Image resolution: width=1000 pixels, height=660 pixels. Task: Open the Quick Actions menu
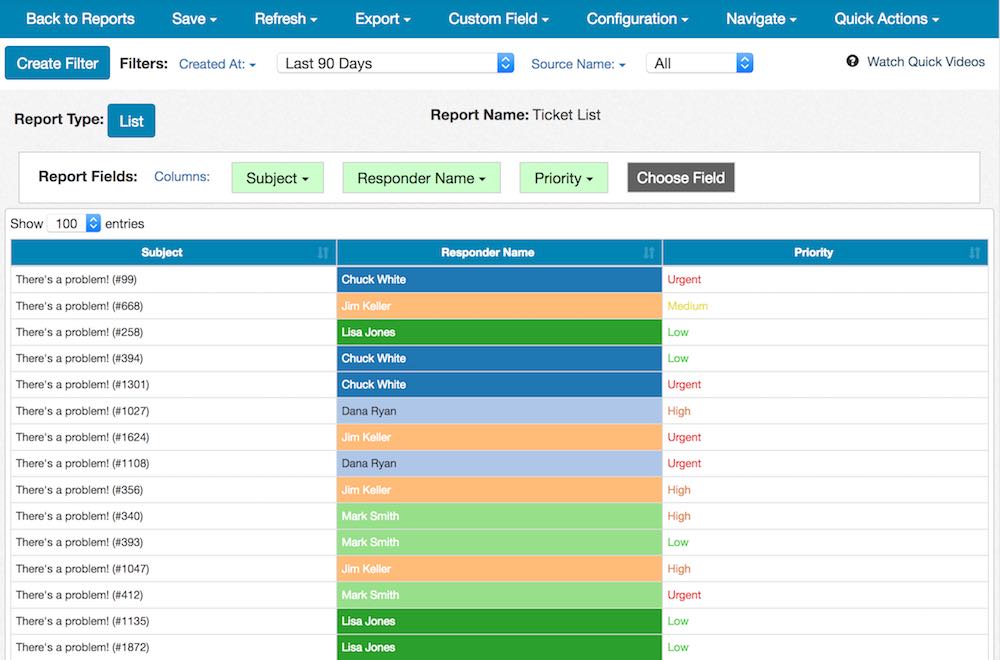pyautogui.click(x=886, y=19)
